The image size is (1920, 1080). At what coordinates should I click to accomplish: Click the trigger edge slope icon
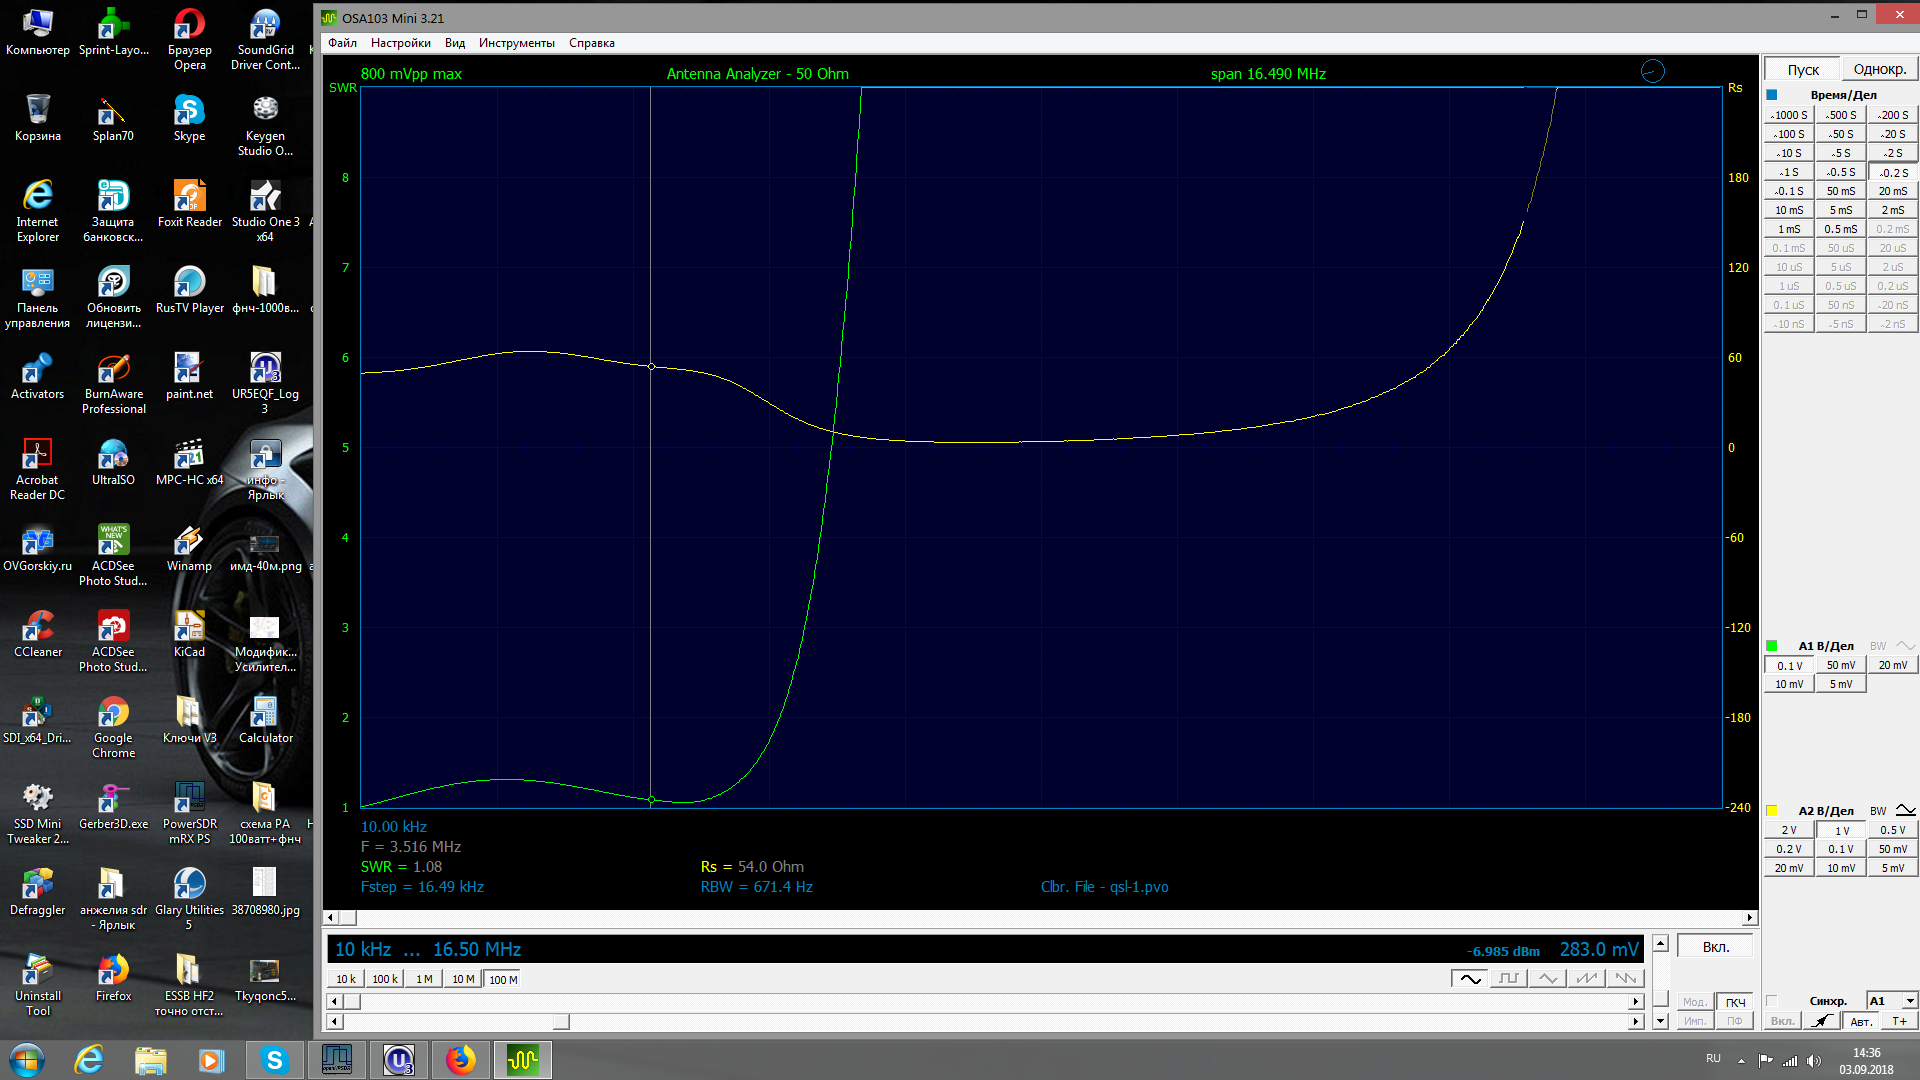(1822, 1021)
